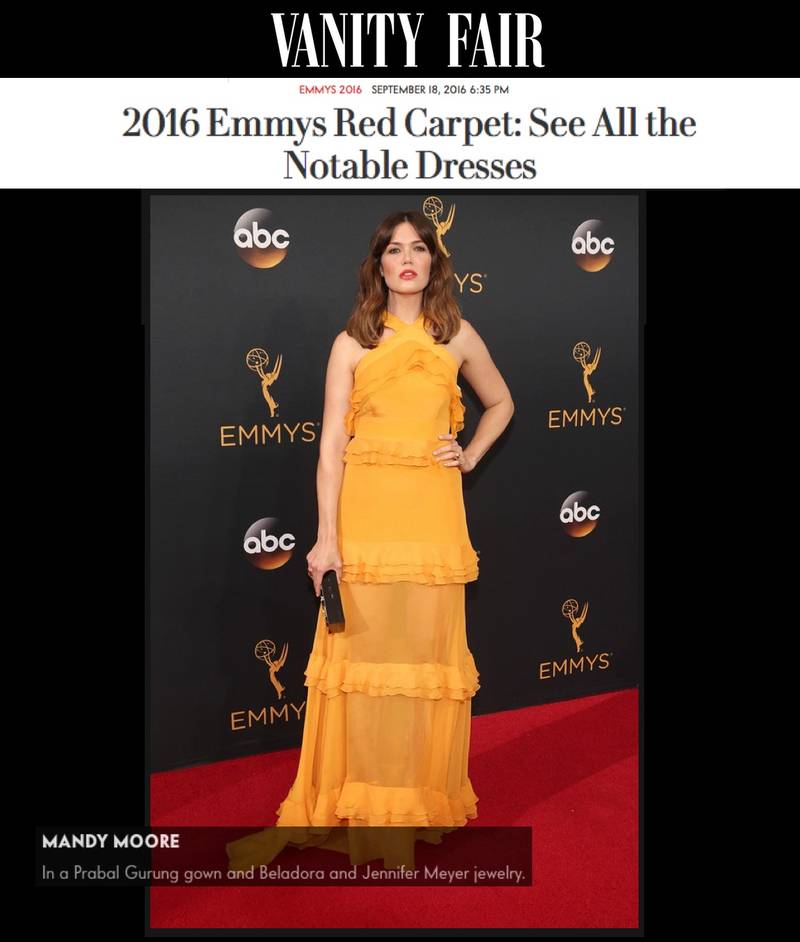The image size is (800, 942).
Task: Click the lower-right Emmy statuette logo
Action: tap(576, 625)
